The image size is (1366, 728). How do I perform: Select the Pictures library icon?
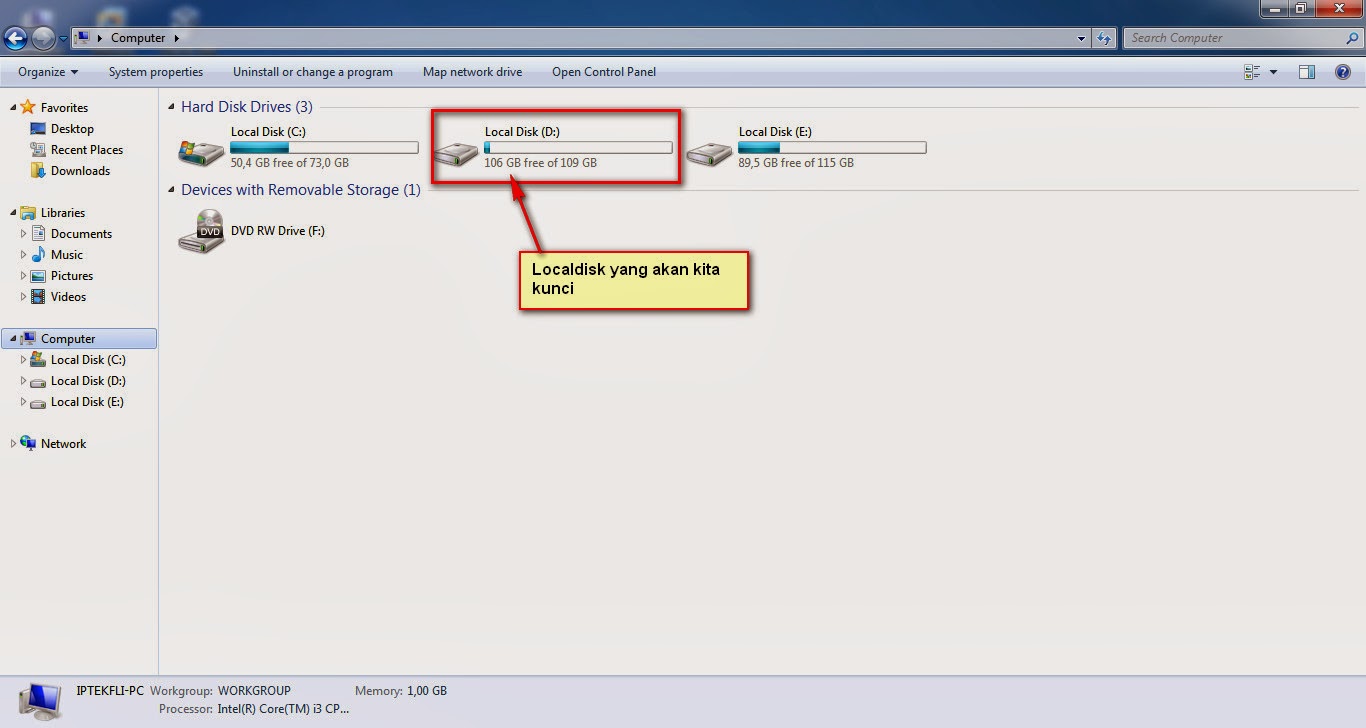38,276
